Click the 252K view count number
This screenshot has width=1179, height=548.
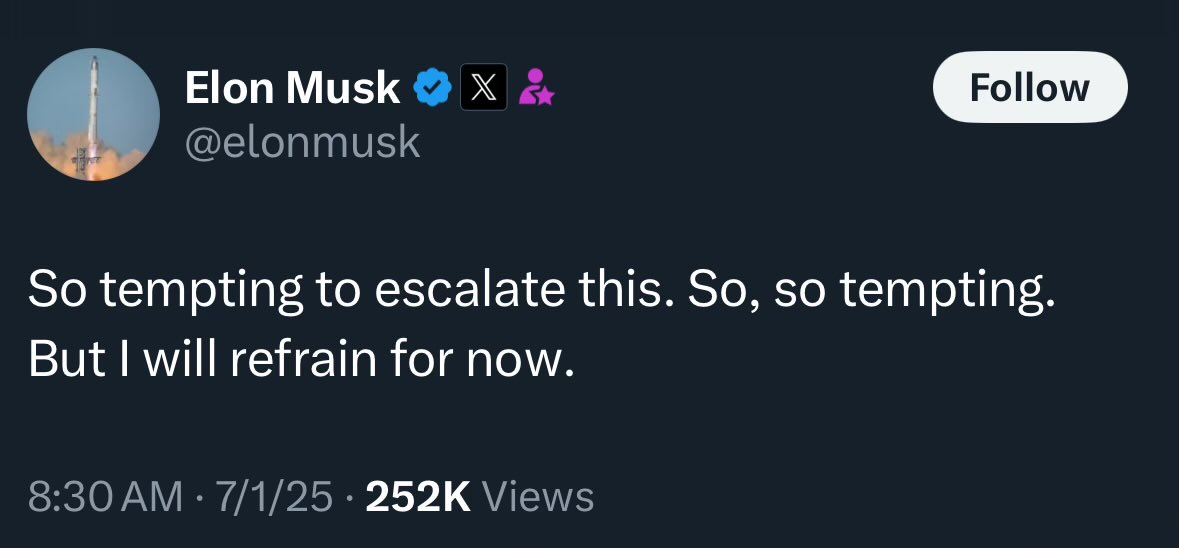[418, 497]
